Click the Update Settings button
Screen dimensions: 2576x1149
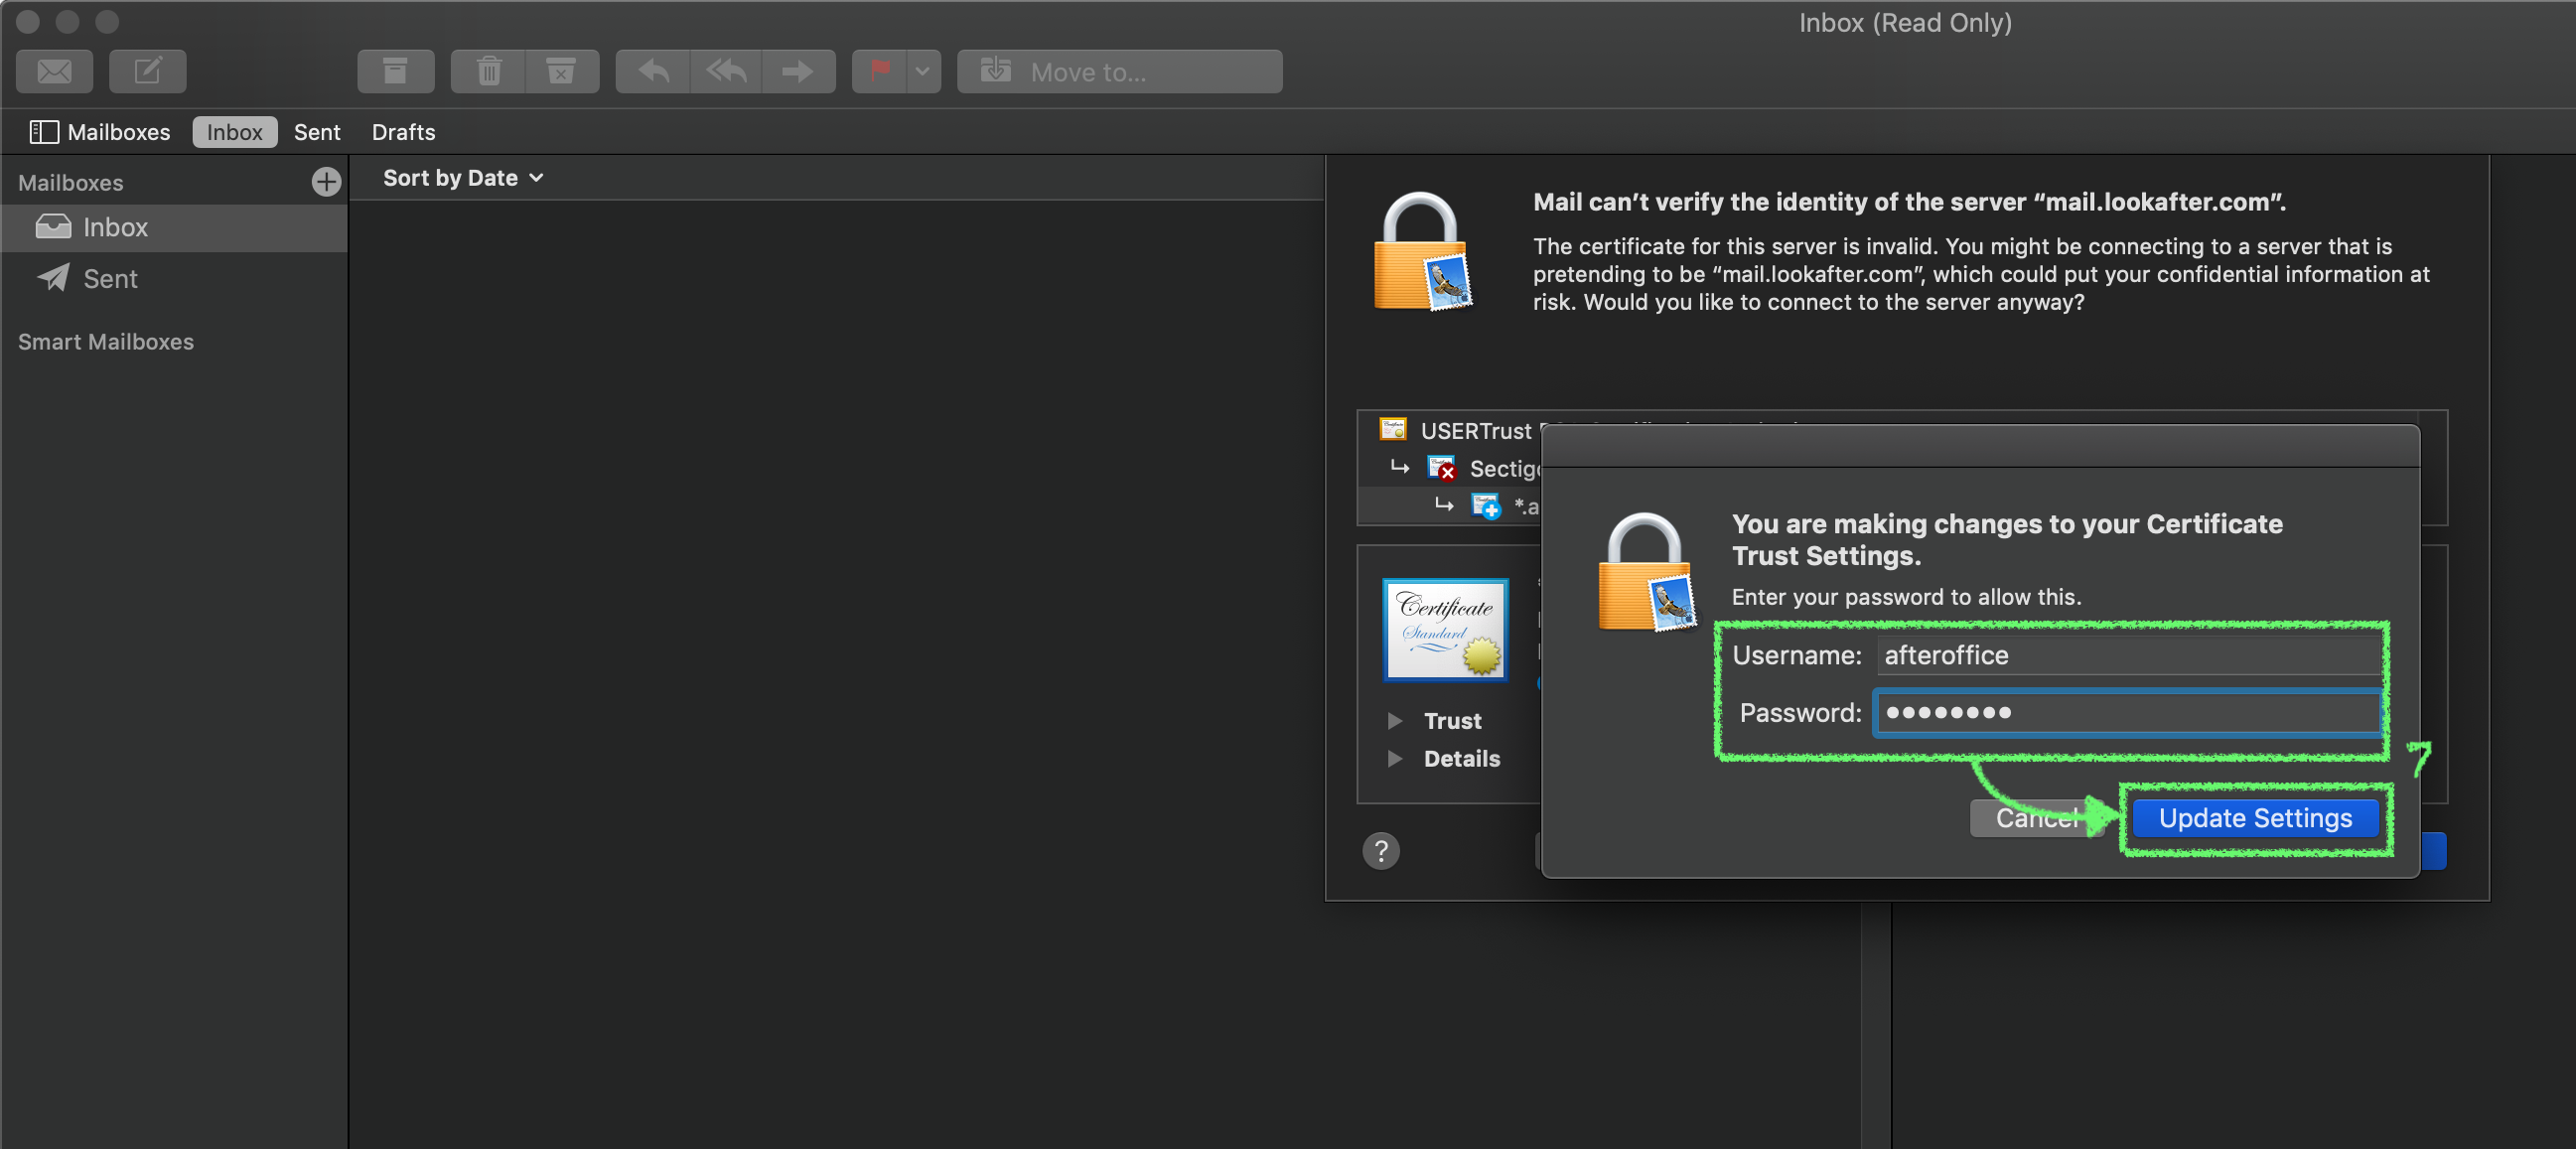(2254, 818)
